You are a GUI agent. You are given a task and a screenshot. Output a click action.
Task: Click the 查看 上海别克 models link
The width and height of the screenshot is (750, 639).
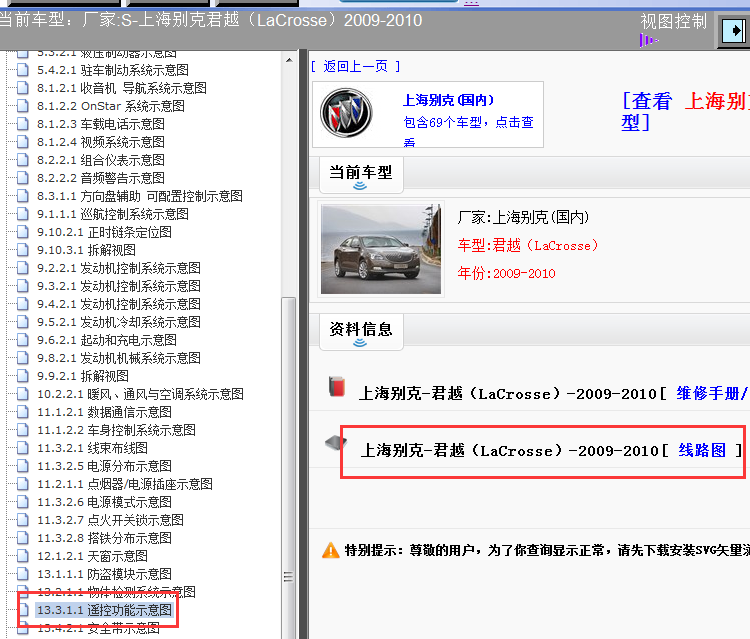[x=685, y=111]
